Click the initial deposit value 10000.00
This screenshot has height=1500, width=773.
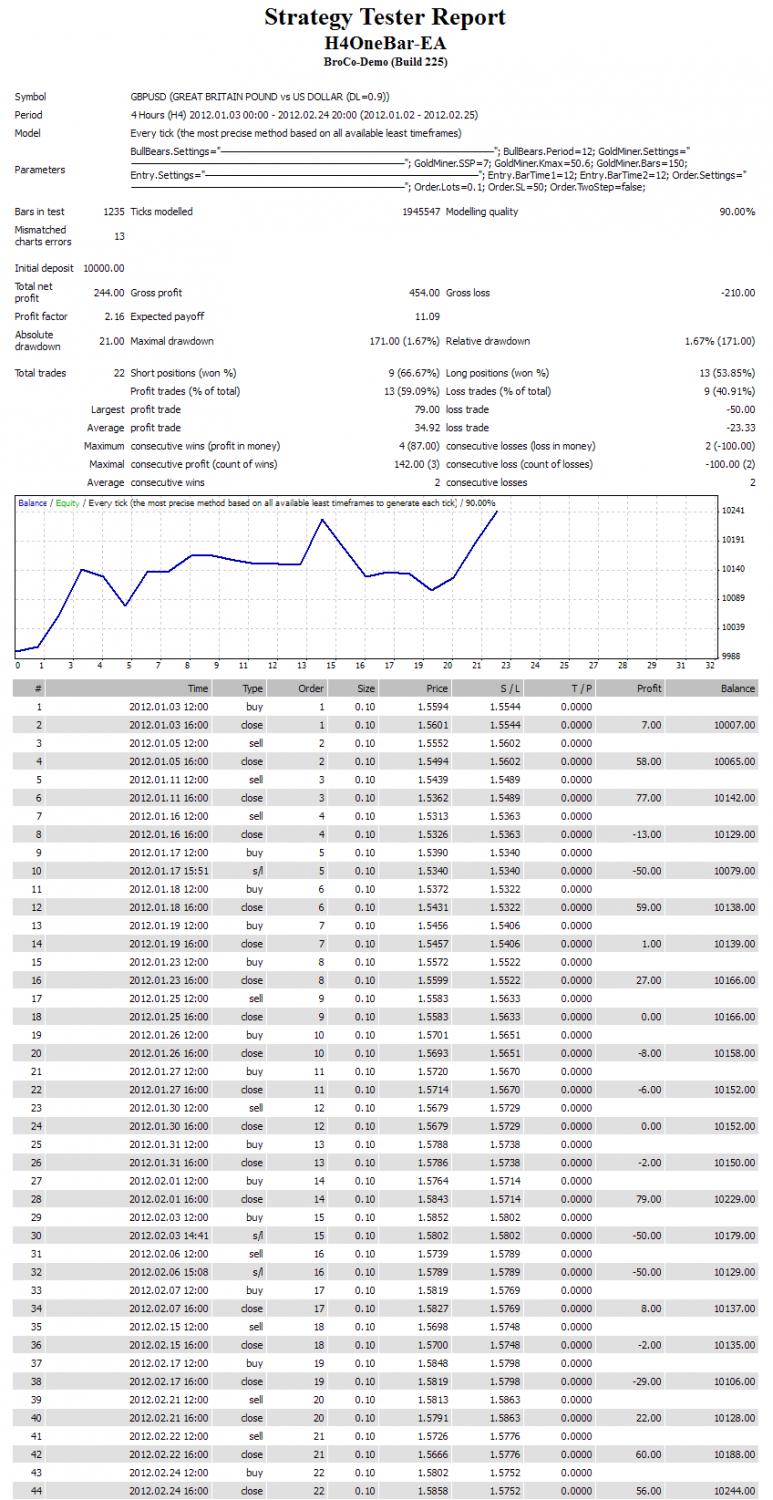pos(104,268)
